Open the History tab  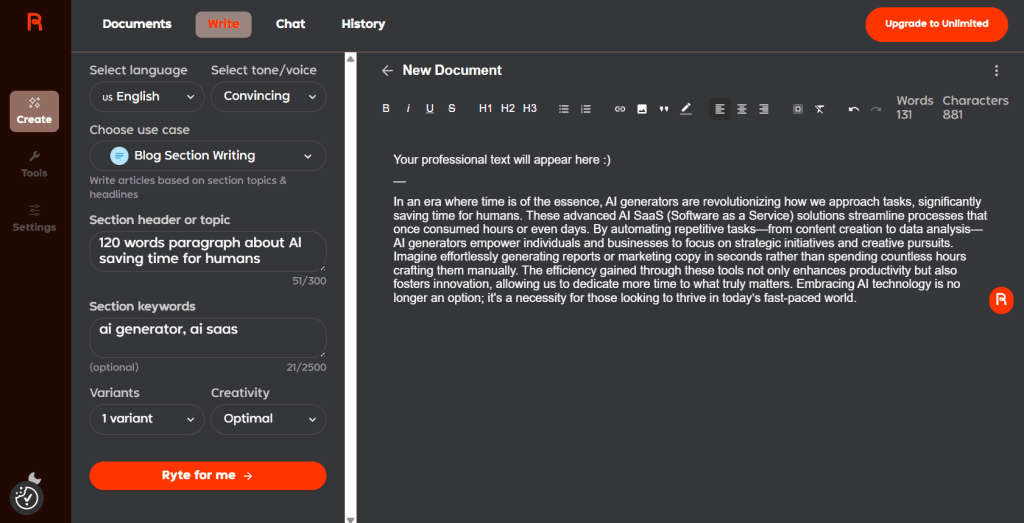coord(363,24)
